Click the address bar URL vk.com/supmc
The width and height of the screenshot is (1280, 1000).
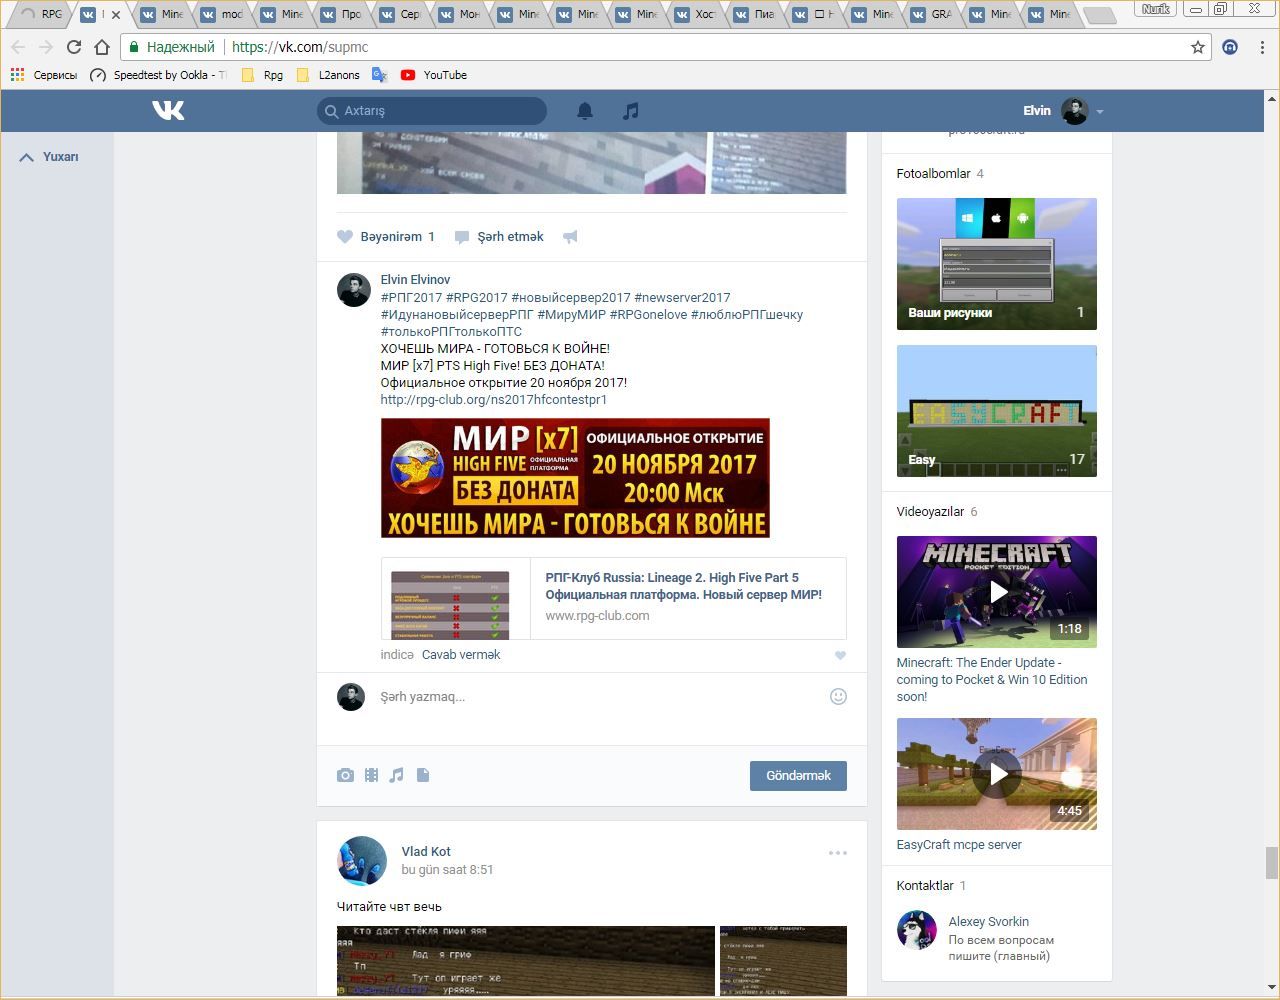coord(300,47)
